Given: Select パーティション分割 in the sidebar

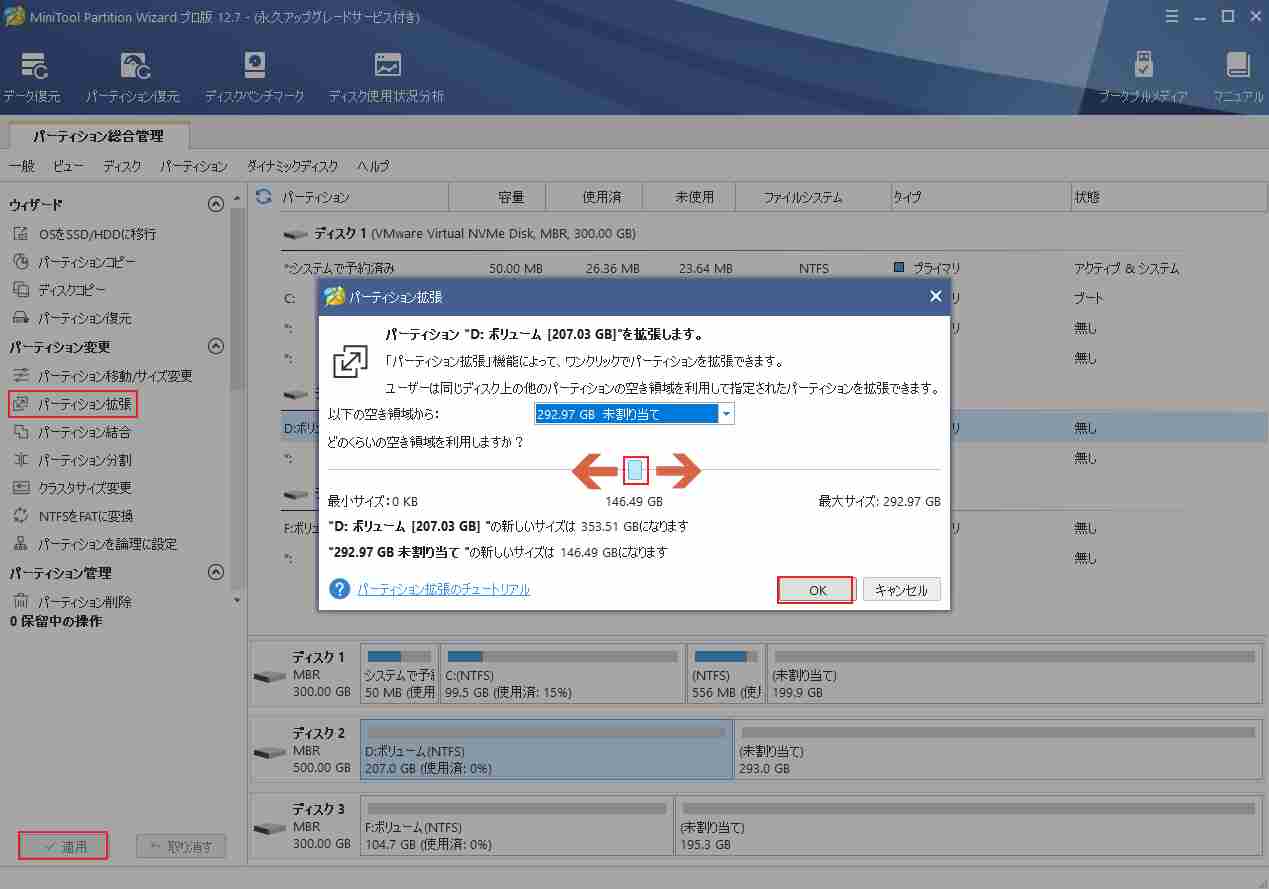Looking at the screenshot, I should tap(86, 460).
